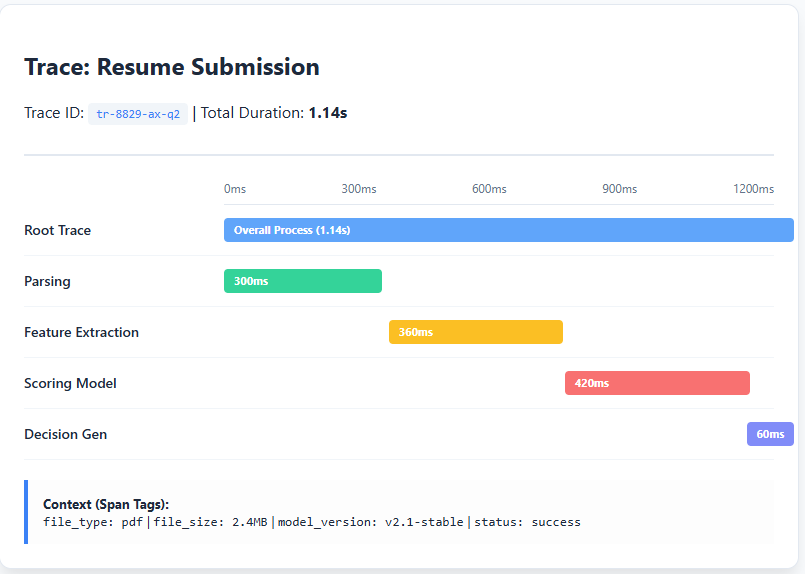Click the red 420ms Scoring Model bar

[x=657, y=383]
